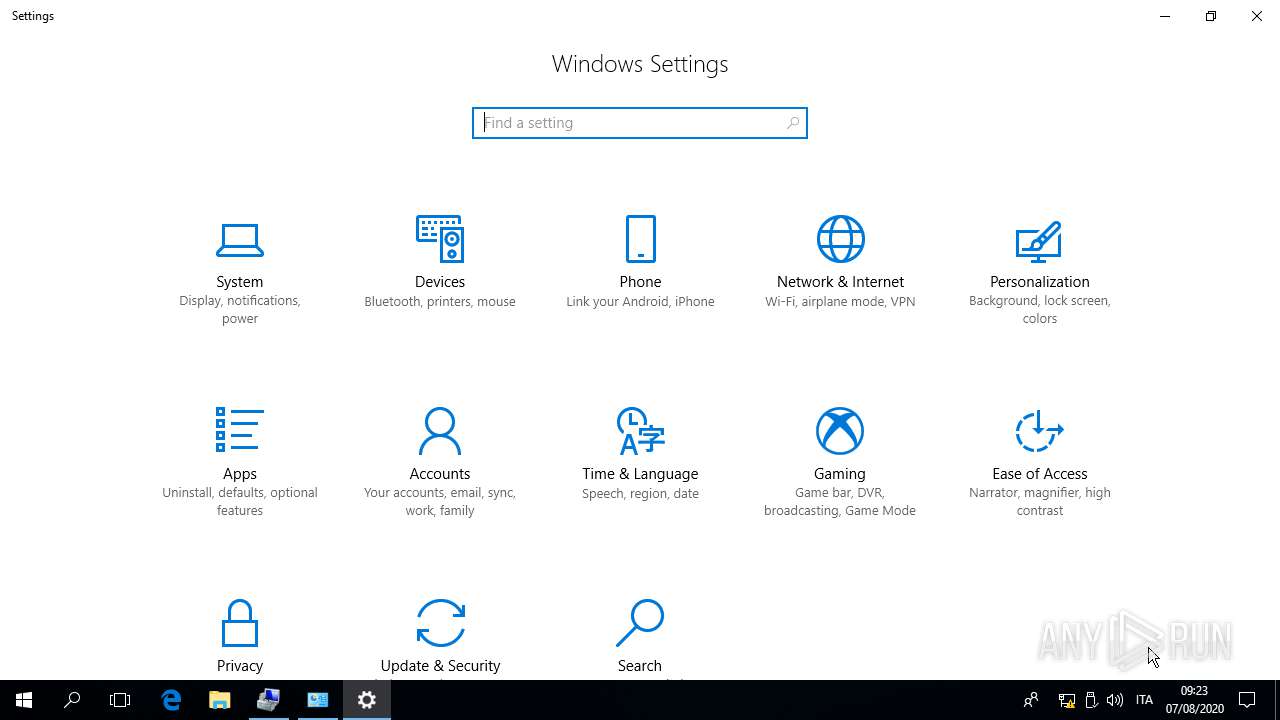Click 'Narrator, magnifier, high contrast' description
The width and height of the screenshot is (1280, 720).
point(1040,502)
